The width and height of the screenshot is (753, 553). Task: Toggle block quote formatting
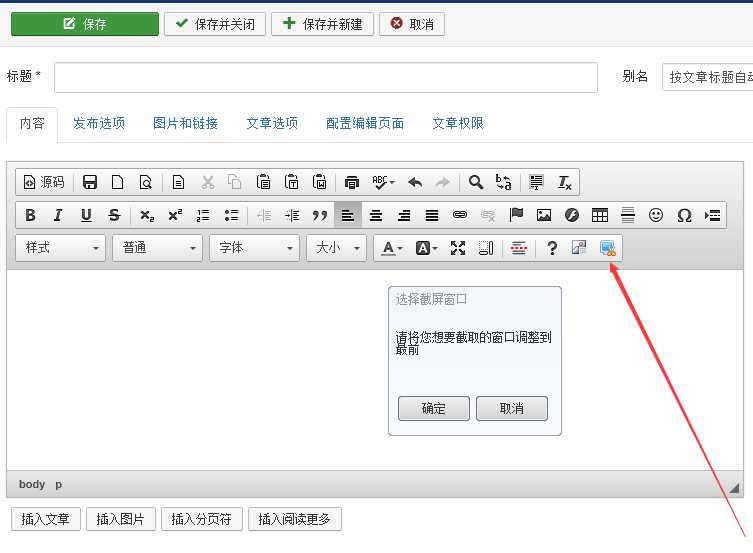tap(320, 215)
